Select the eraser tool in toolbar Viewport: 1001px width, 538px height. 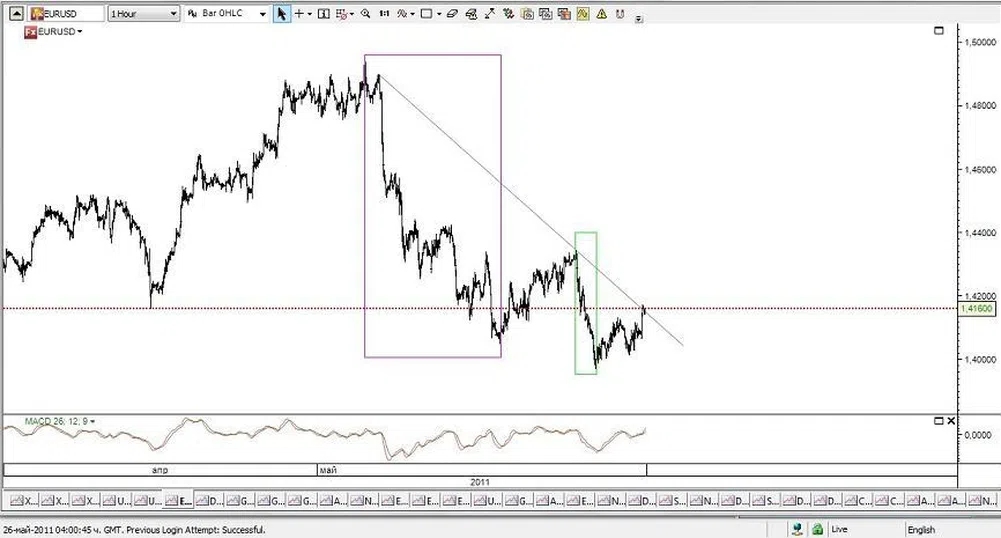pos(453,14)
